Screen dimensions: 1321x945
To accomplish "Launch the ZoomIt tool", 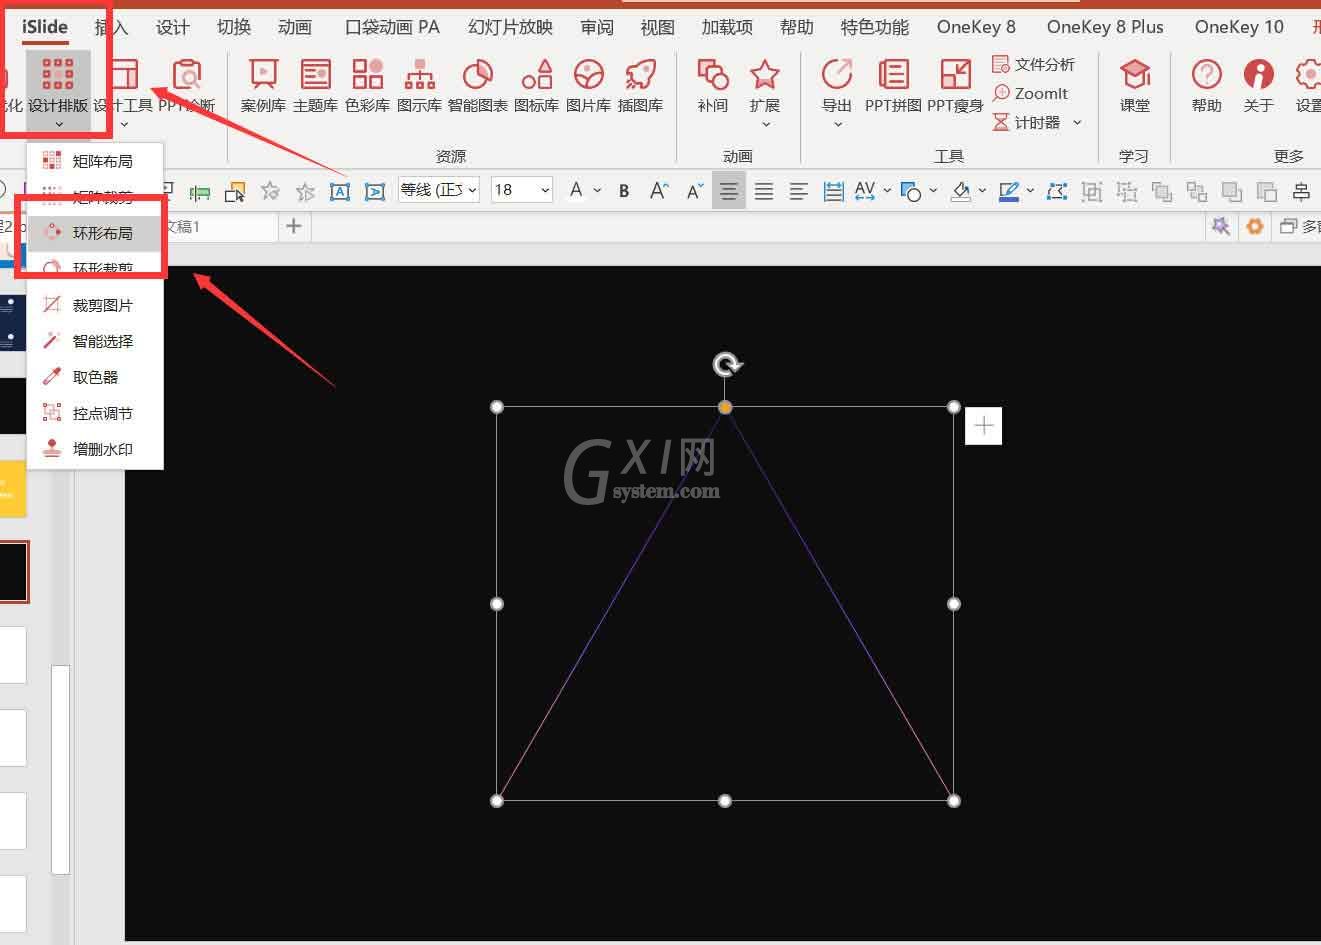I will pos(1030,93).
